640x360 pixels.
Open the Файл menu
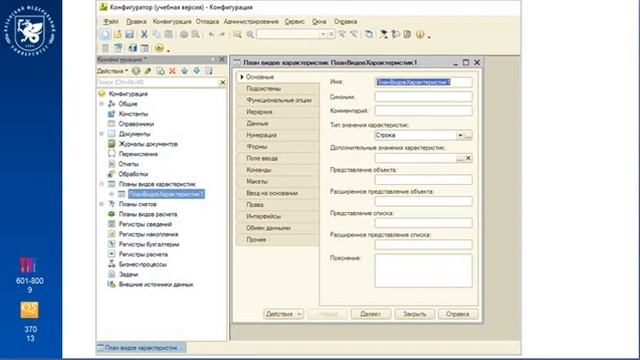[x=111, y=21]
